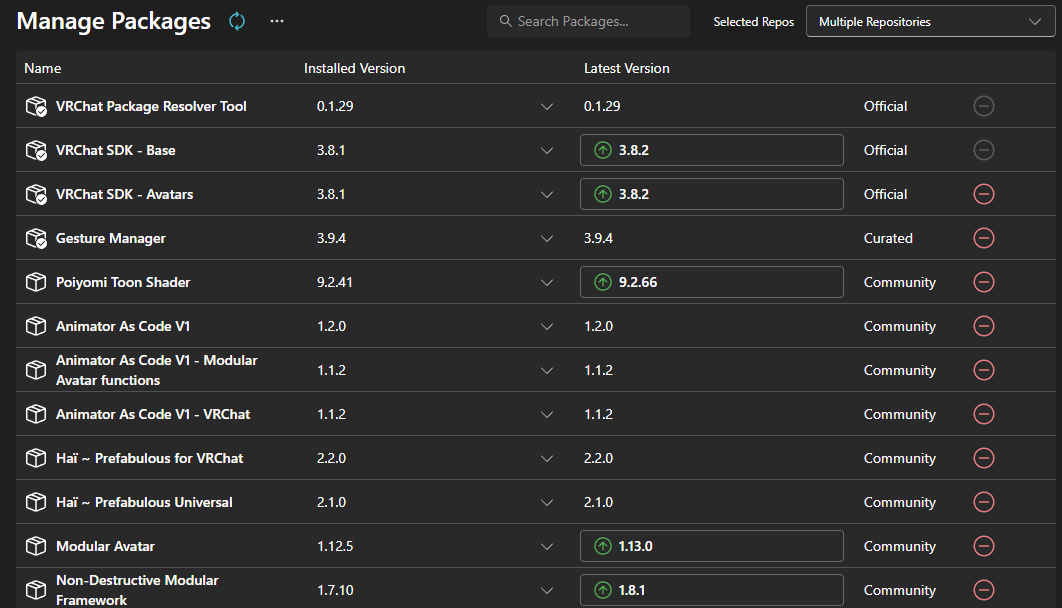Remove Non-Destructive Modular Framework package
1062x608 pixels.
[x=983, y=590]
